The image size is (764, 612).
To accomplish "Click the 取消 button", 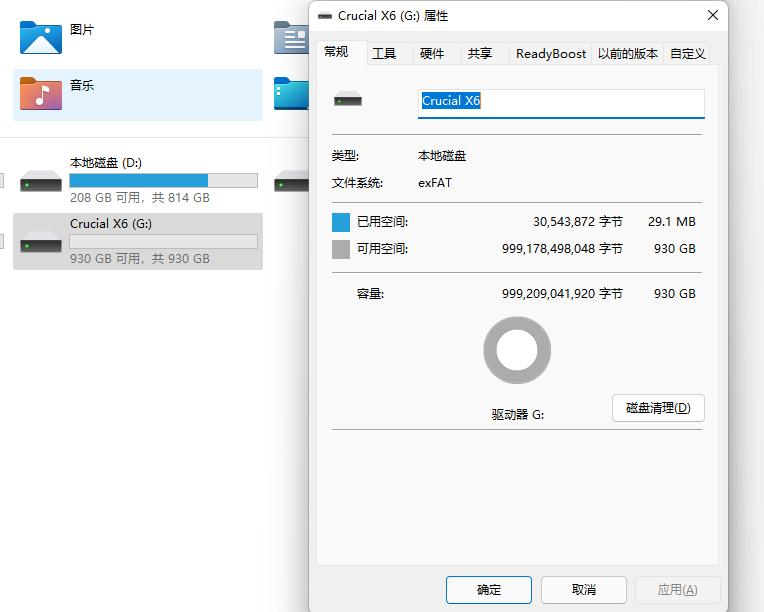I will [584, 590].
